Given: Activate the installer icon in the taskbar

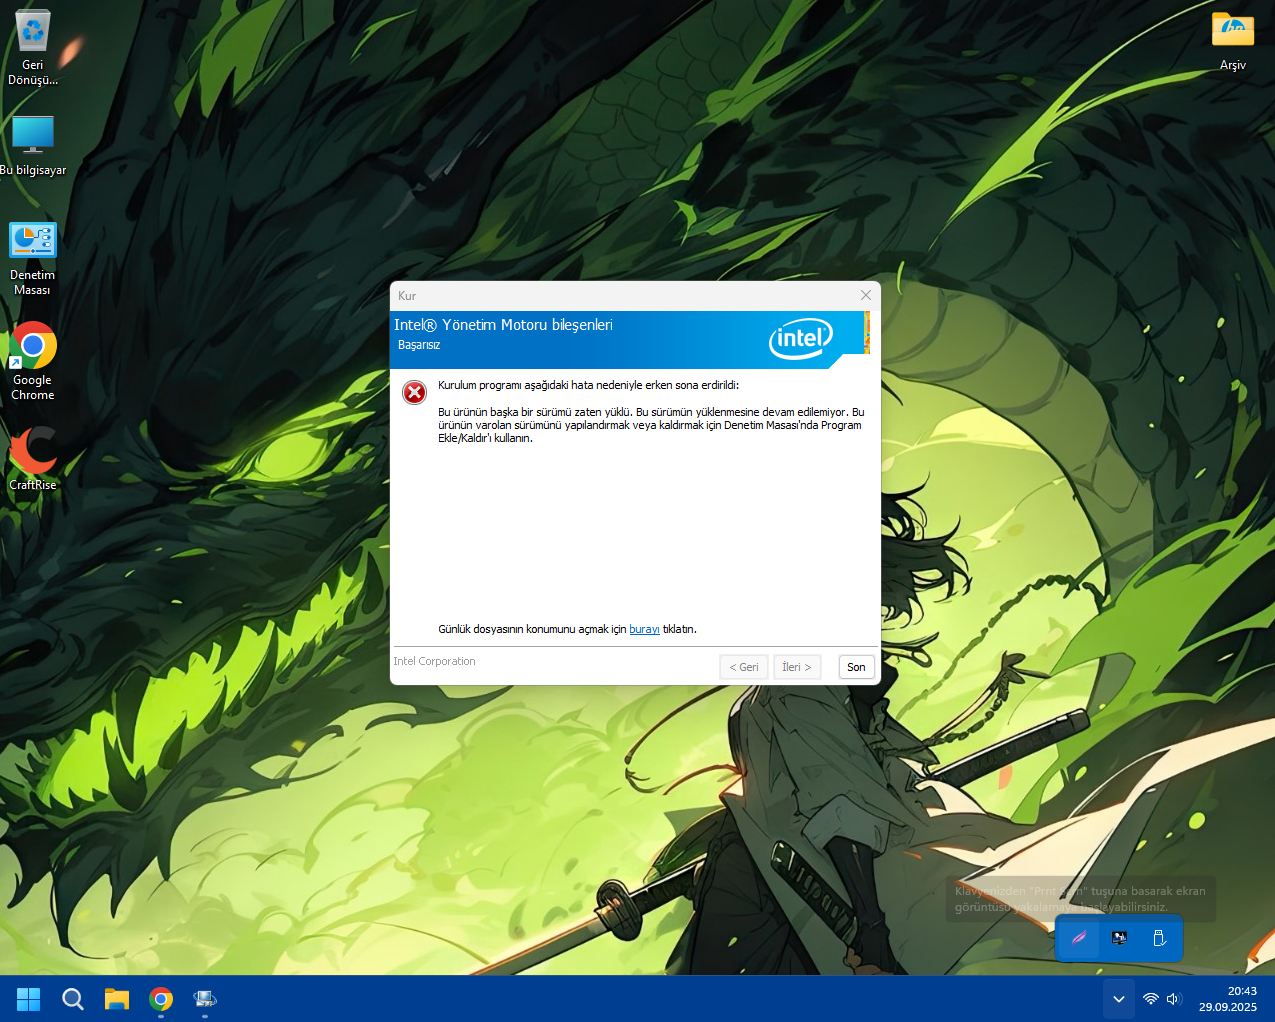Looking at the screenshot, I should (205, 999).
